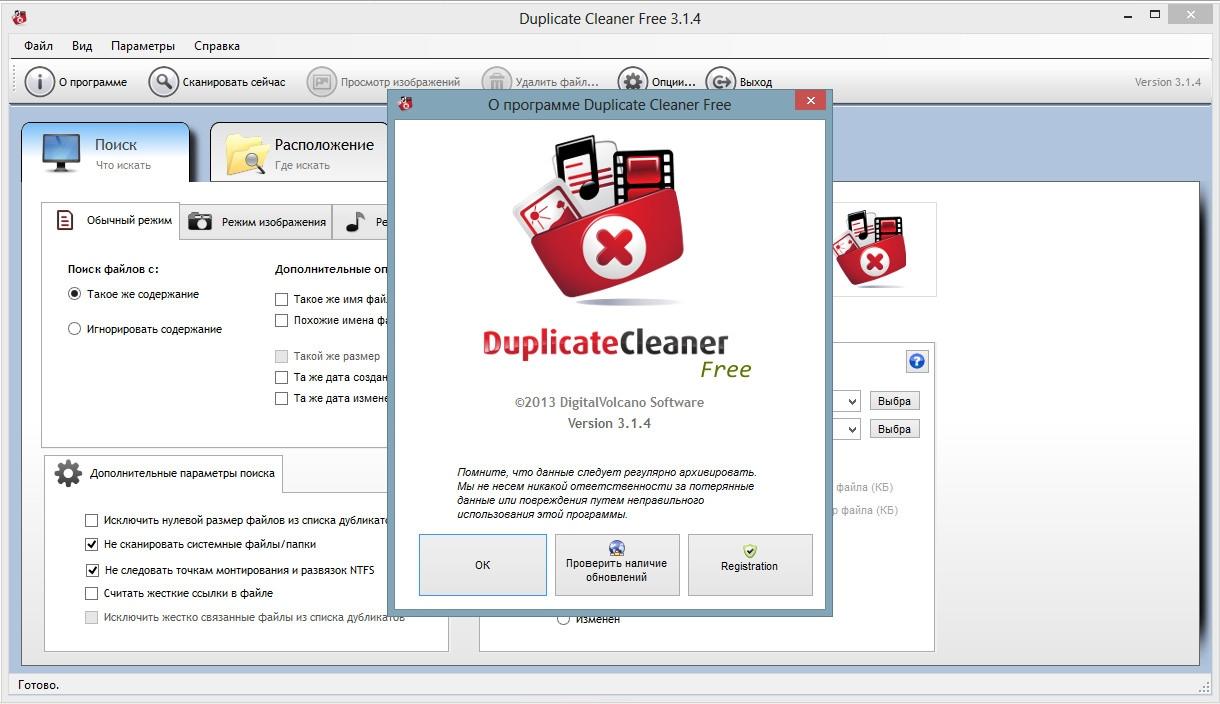Click Проверить наличие обновлений button
1220x704 pixels.
point(617,565)
